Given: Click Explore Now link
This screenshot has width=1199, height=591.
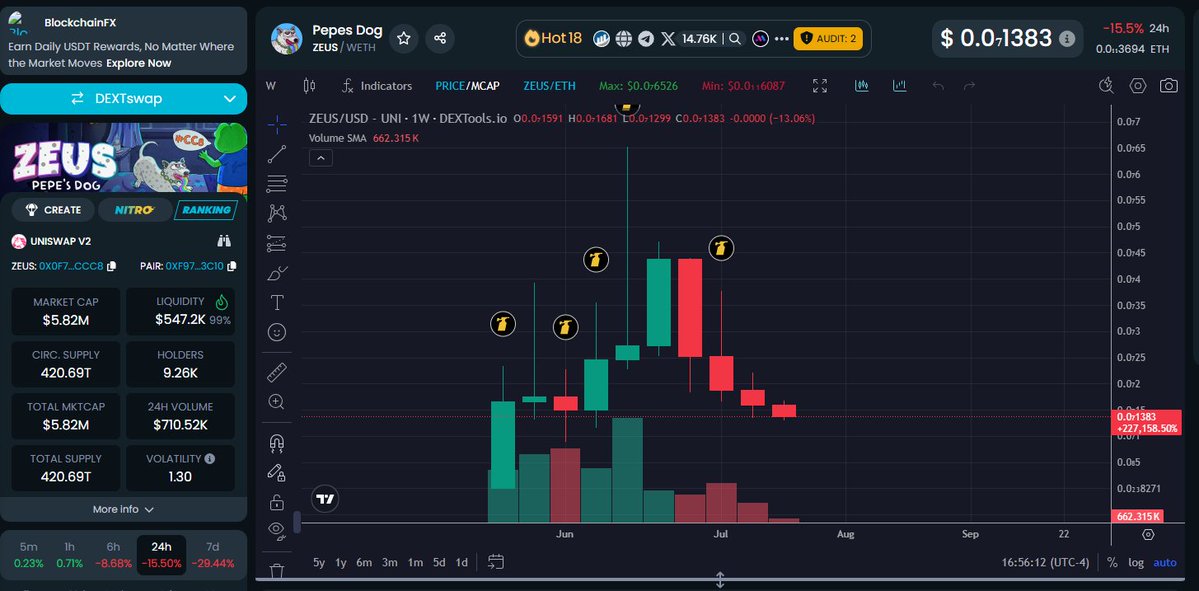Looking at the screenshot, I should pyautogui.click(x=138, y=63).
